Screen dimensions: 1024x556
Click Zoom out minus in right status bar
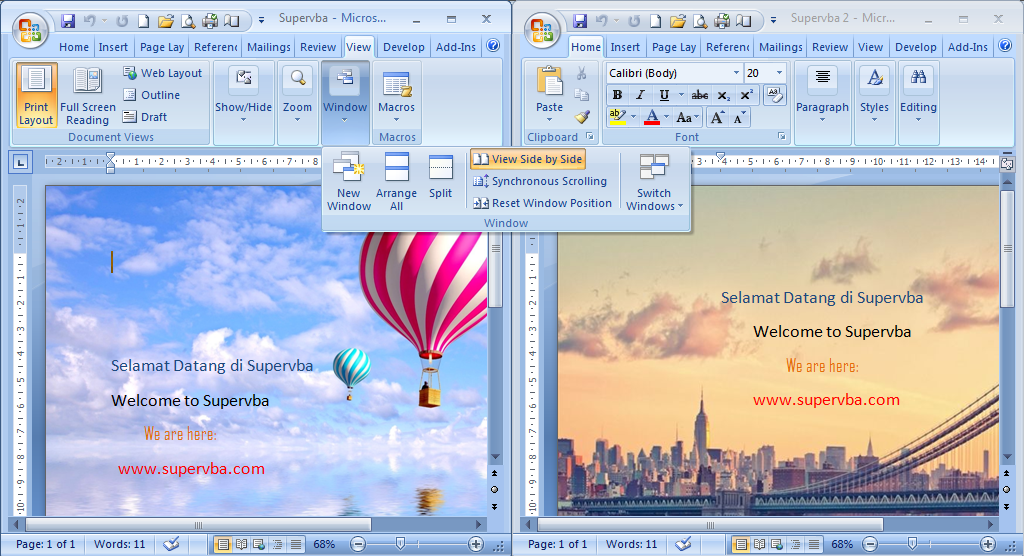click(x=870, y=544)
